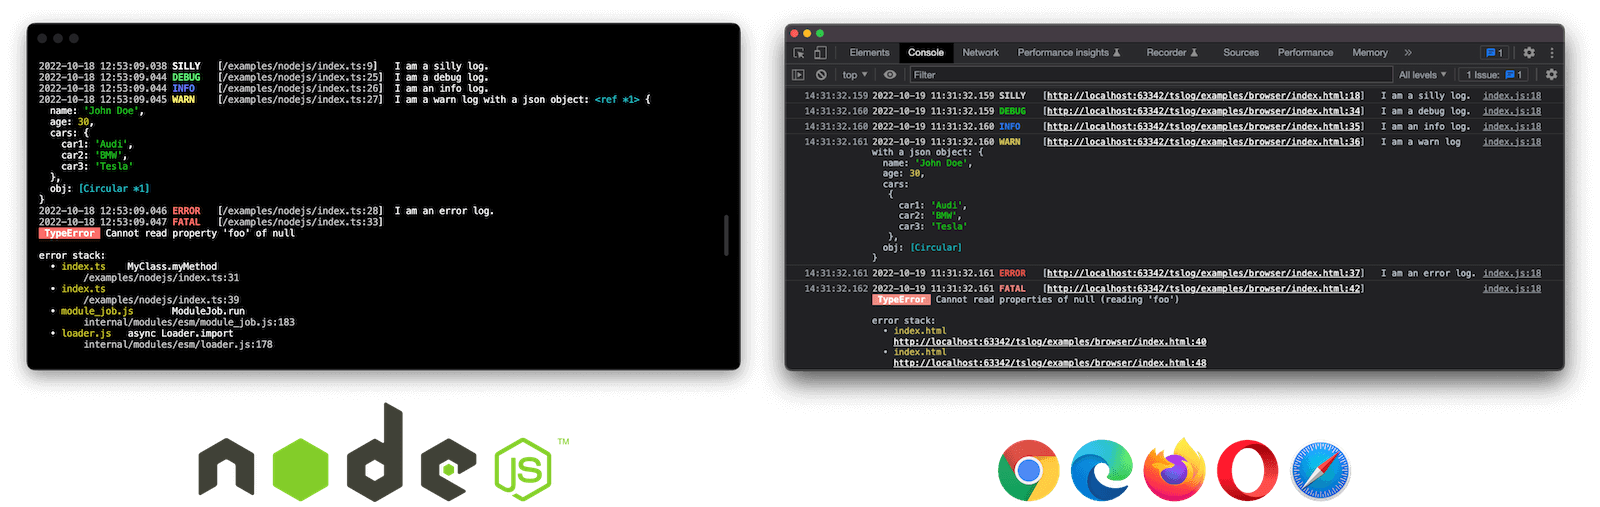This screenshot has height=507, width=1600.
Task: Open the DevTools three-dot customize menu
Action: coord(1552,53)
